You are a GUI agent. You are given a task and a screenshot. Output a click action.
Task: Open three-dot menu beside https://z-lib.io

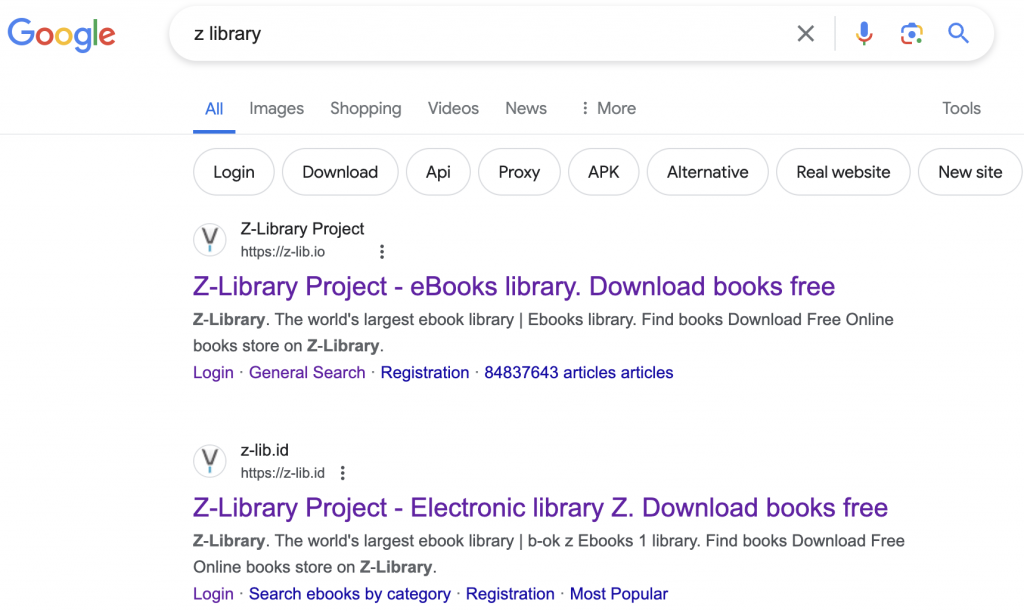tap(382, 251)
